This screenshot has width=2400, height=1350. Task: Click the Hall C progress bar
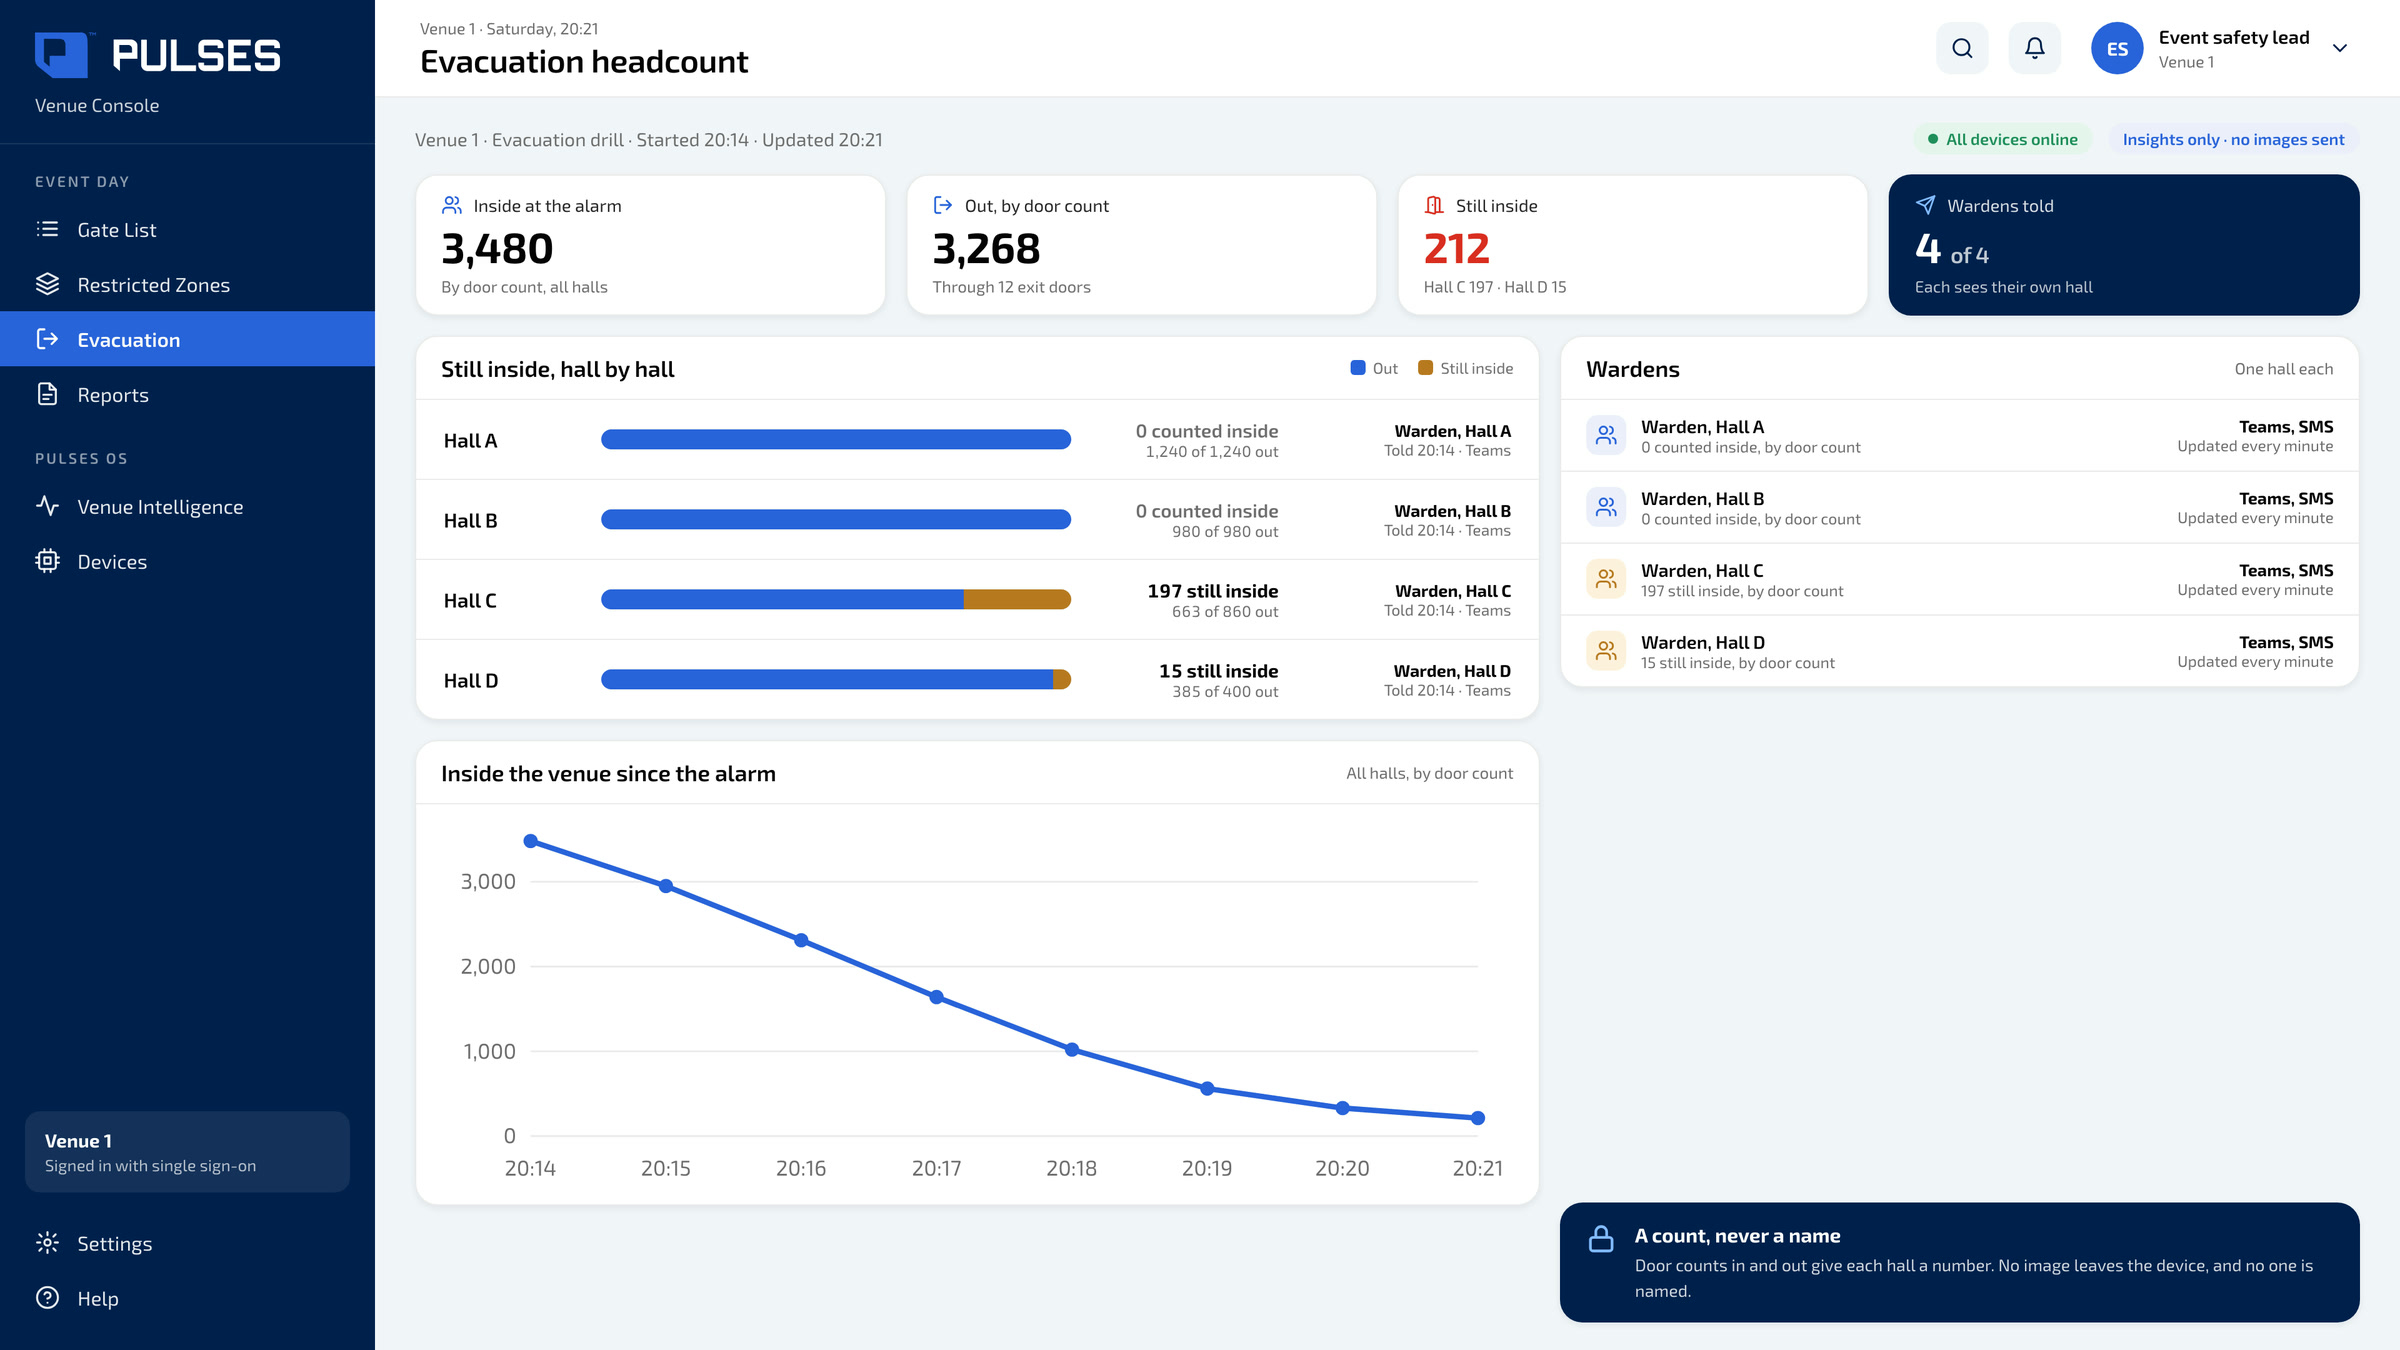pyautogui.click(x=836, y=600)
